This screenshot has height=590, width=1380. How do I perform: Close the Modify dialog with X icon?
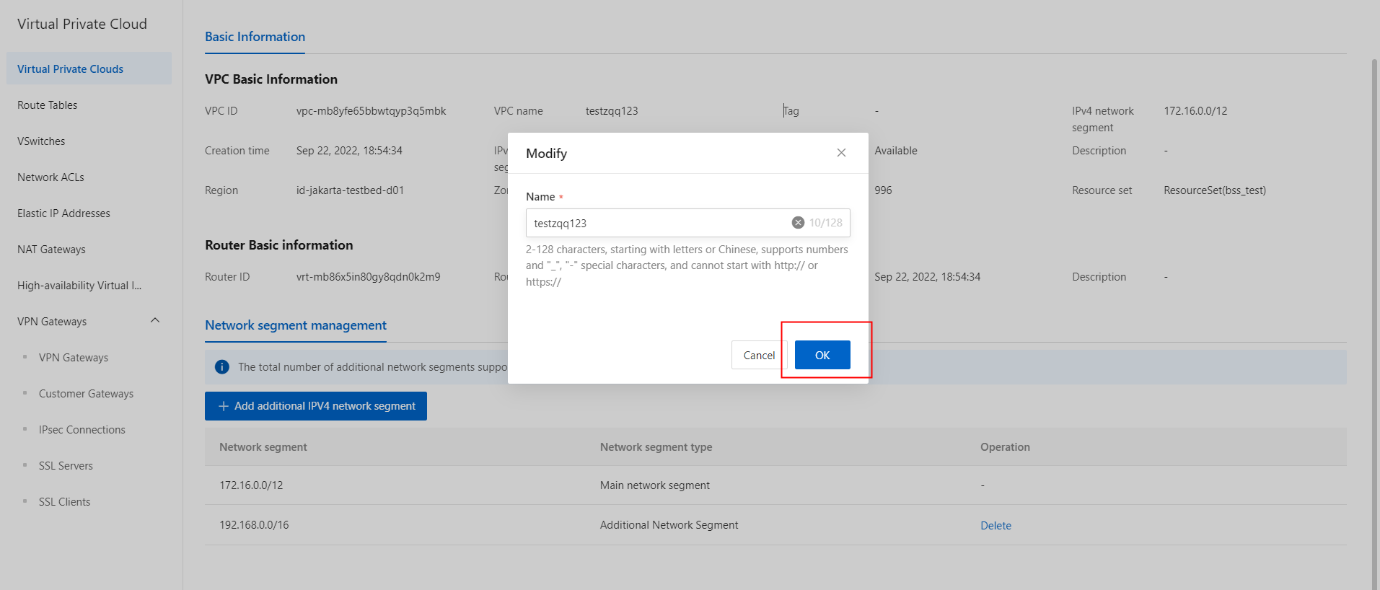pos(841,153)
